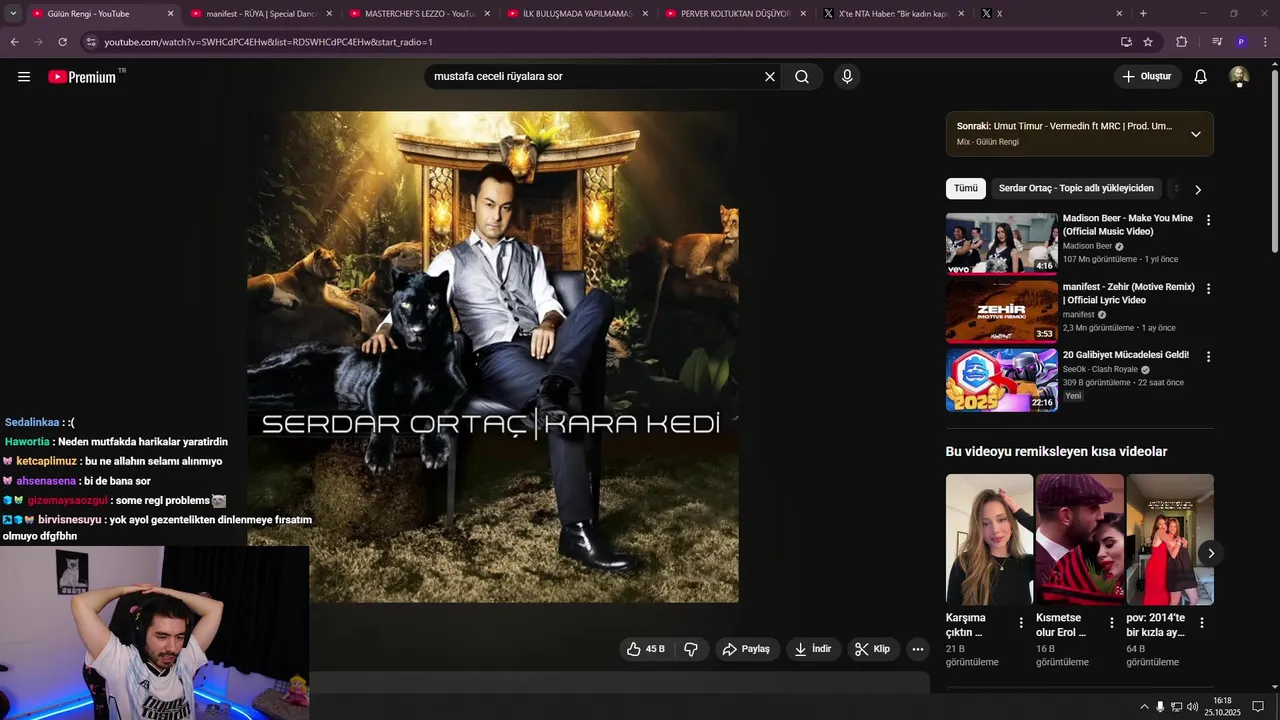This screenshot has height=720, width=1280.
Task: Like the video (45 B)
Action: (x=645, y=649)
